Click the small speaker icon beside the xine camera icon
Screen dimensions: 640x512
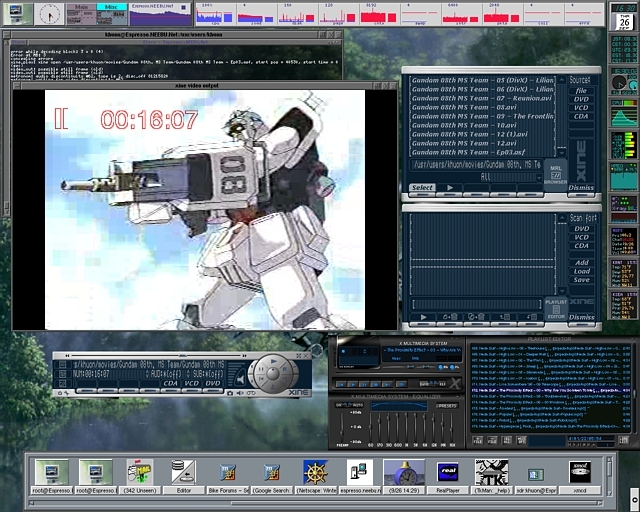(x=240, y=393)
